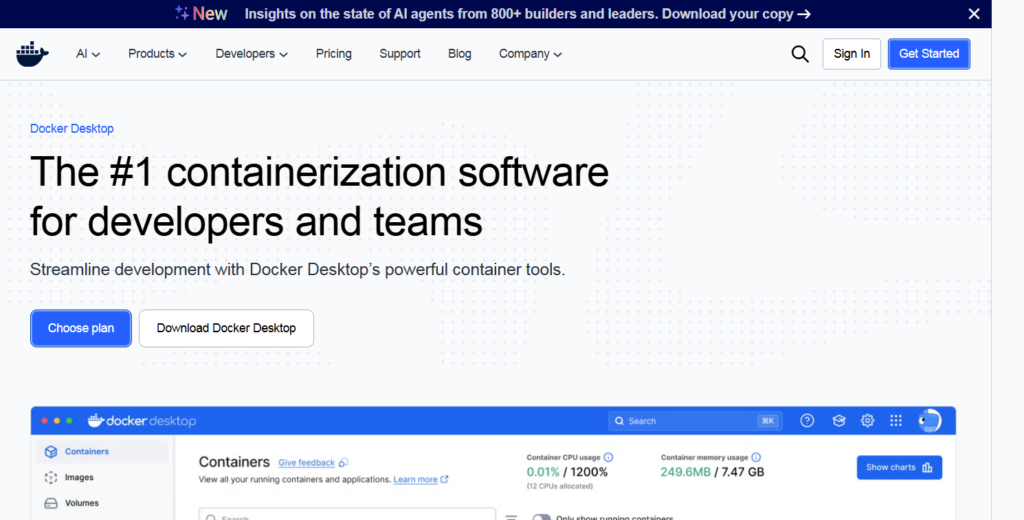Dismiss the announcement banner with X
Image resolution: width=1024 pixels, height=520 pixels.
(x=974, y=14)
